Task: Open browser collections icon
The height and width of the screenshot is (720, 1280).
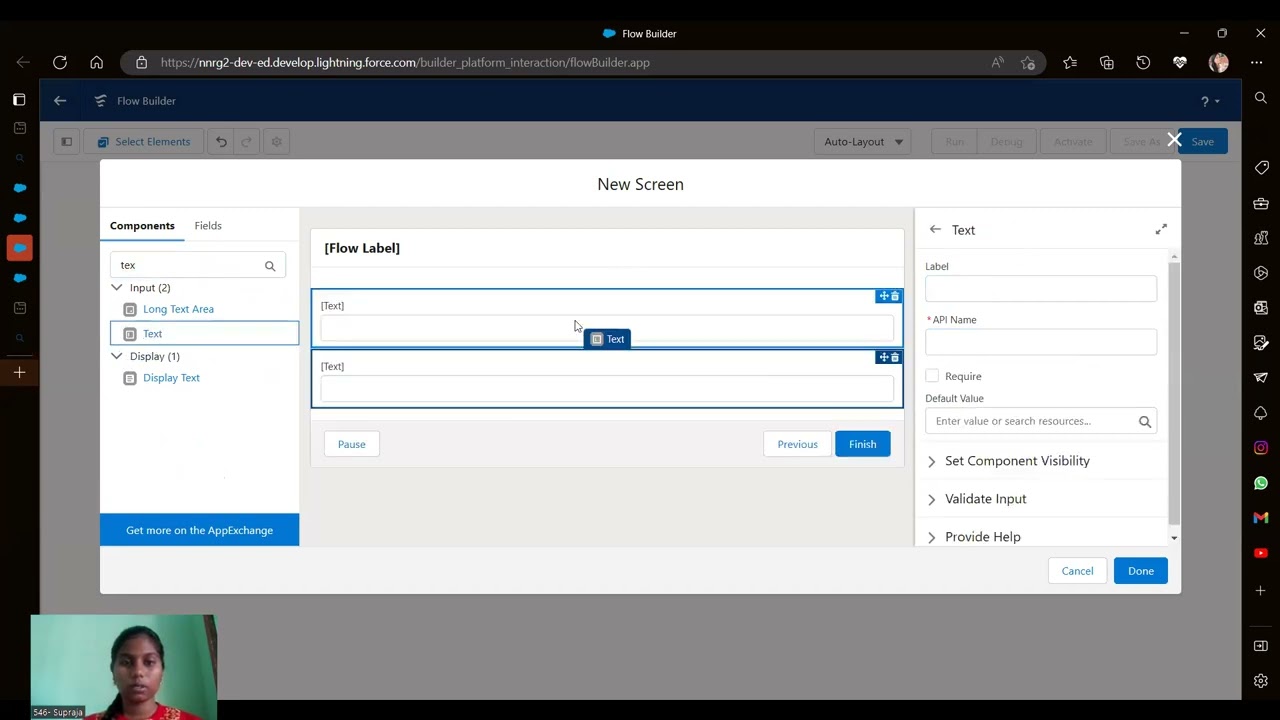Action: point(1107,63)
